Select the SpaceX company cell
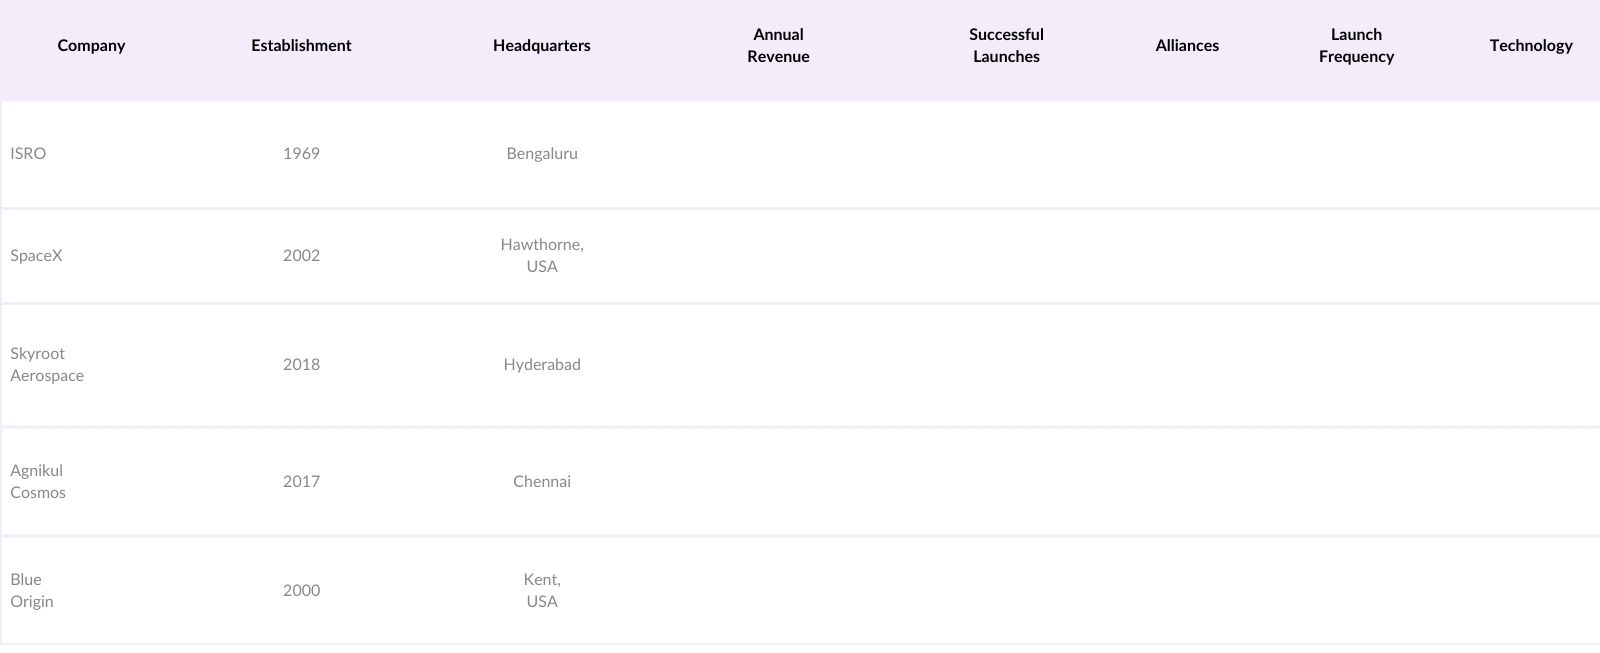This screenshot has width=1600, height=653. [36, 255]
